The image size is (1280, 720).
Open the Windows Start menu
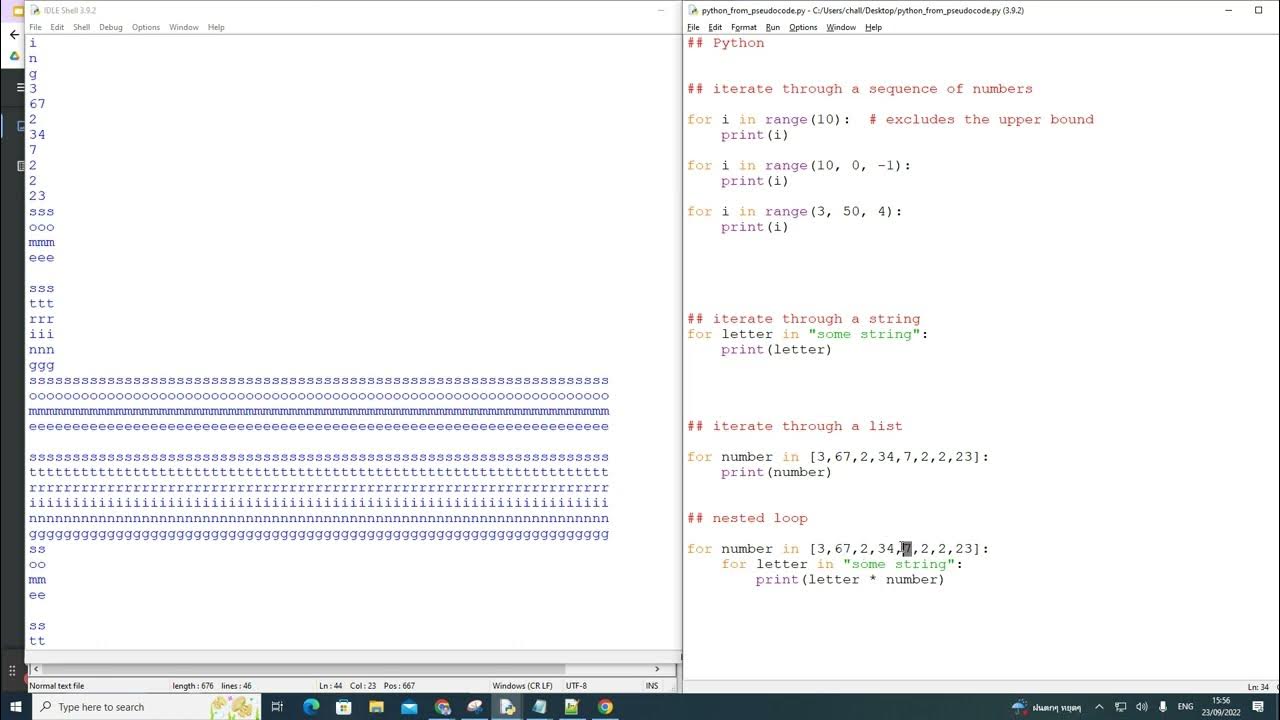pos(14,707)
